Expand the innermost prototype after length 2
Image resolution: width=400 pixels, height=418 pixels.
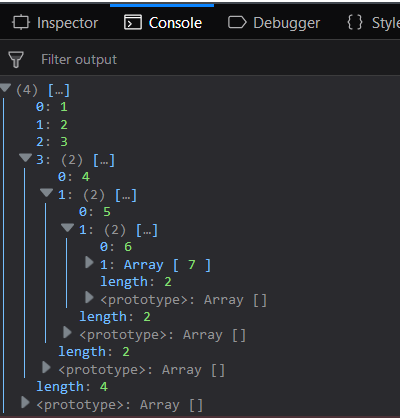89,297
